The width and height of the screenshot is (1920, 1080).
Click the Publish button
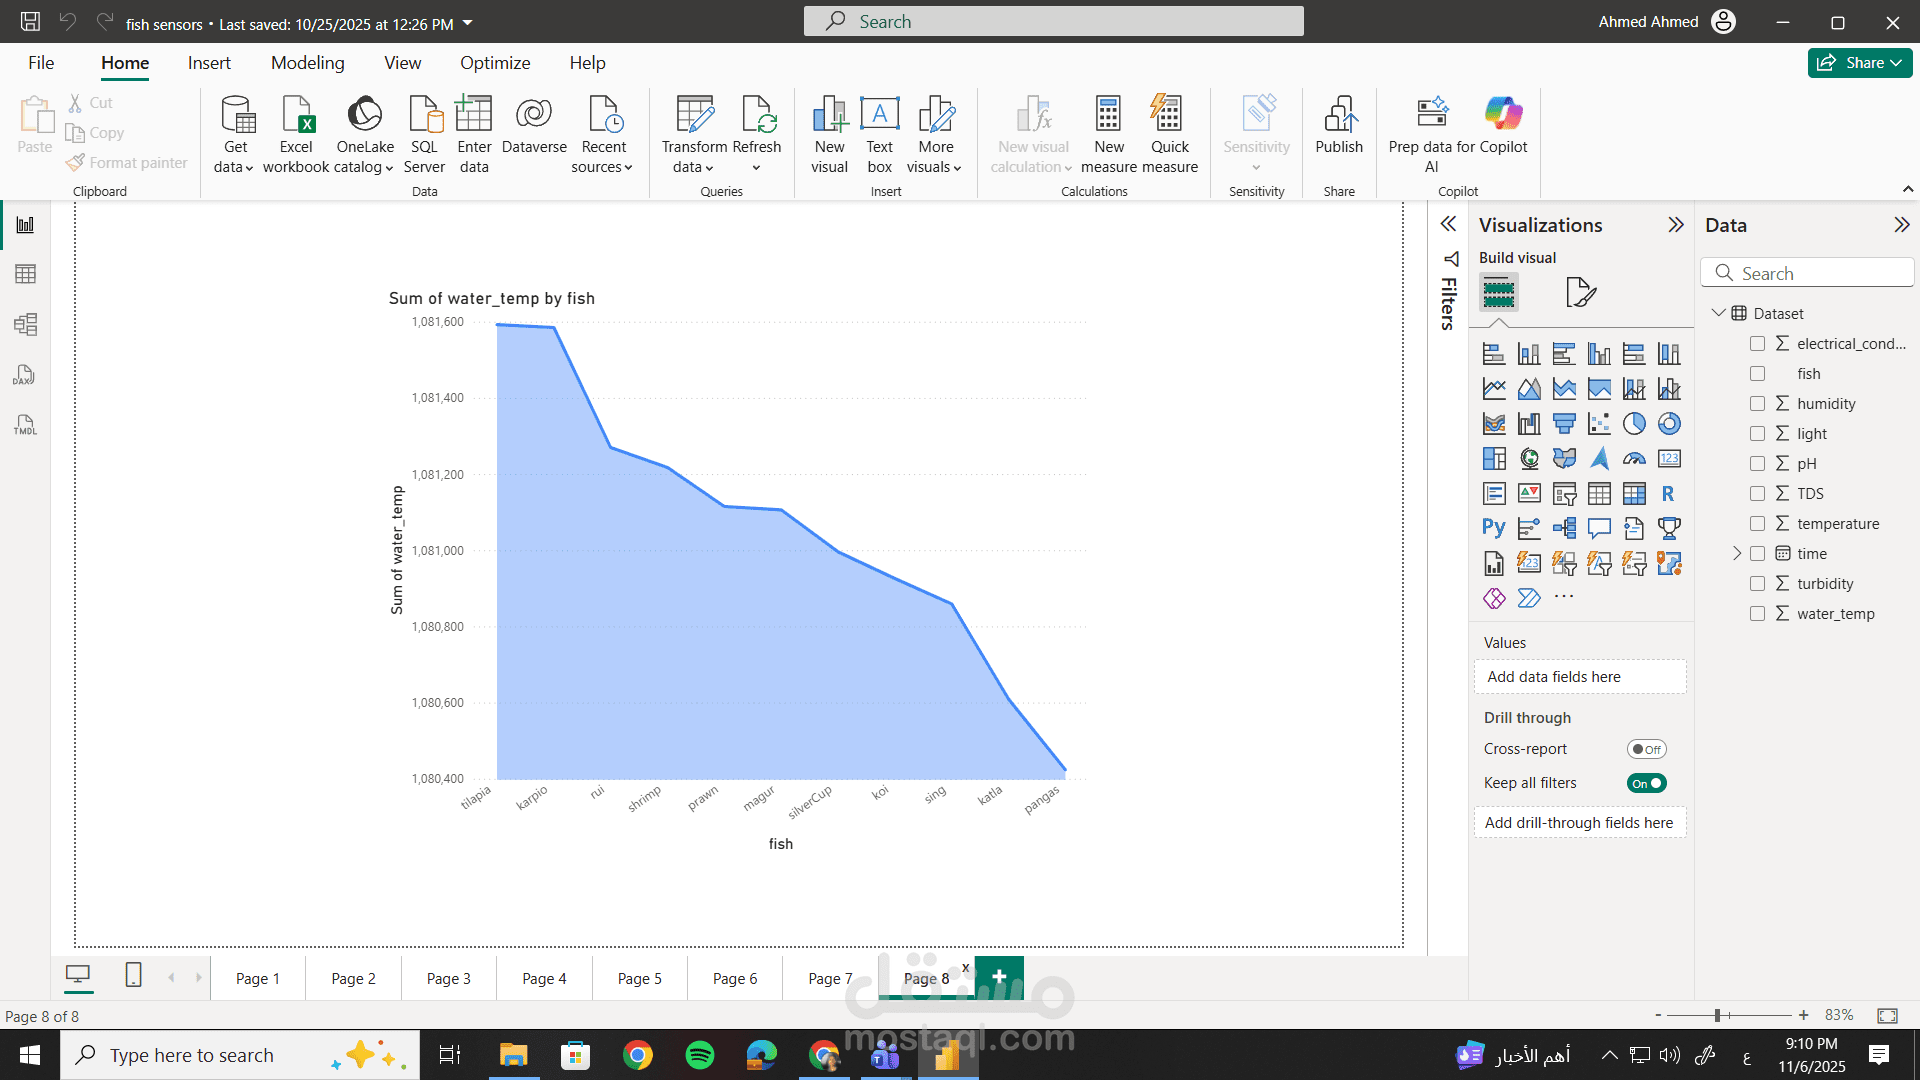point(1339,130)
